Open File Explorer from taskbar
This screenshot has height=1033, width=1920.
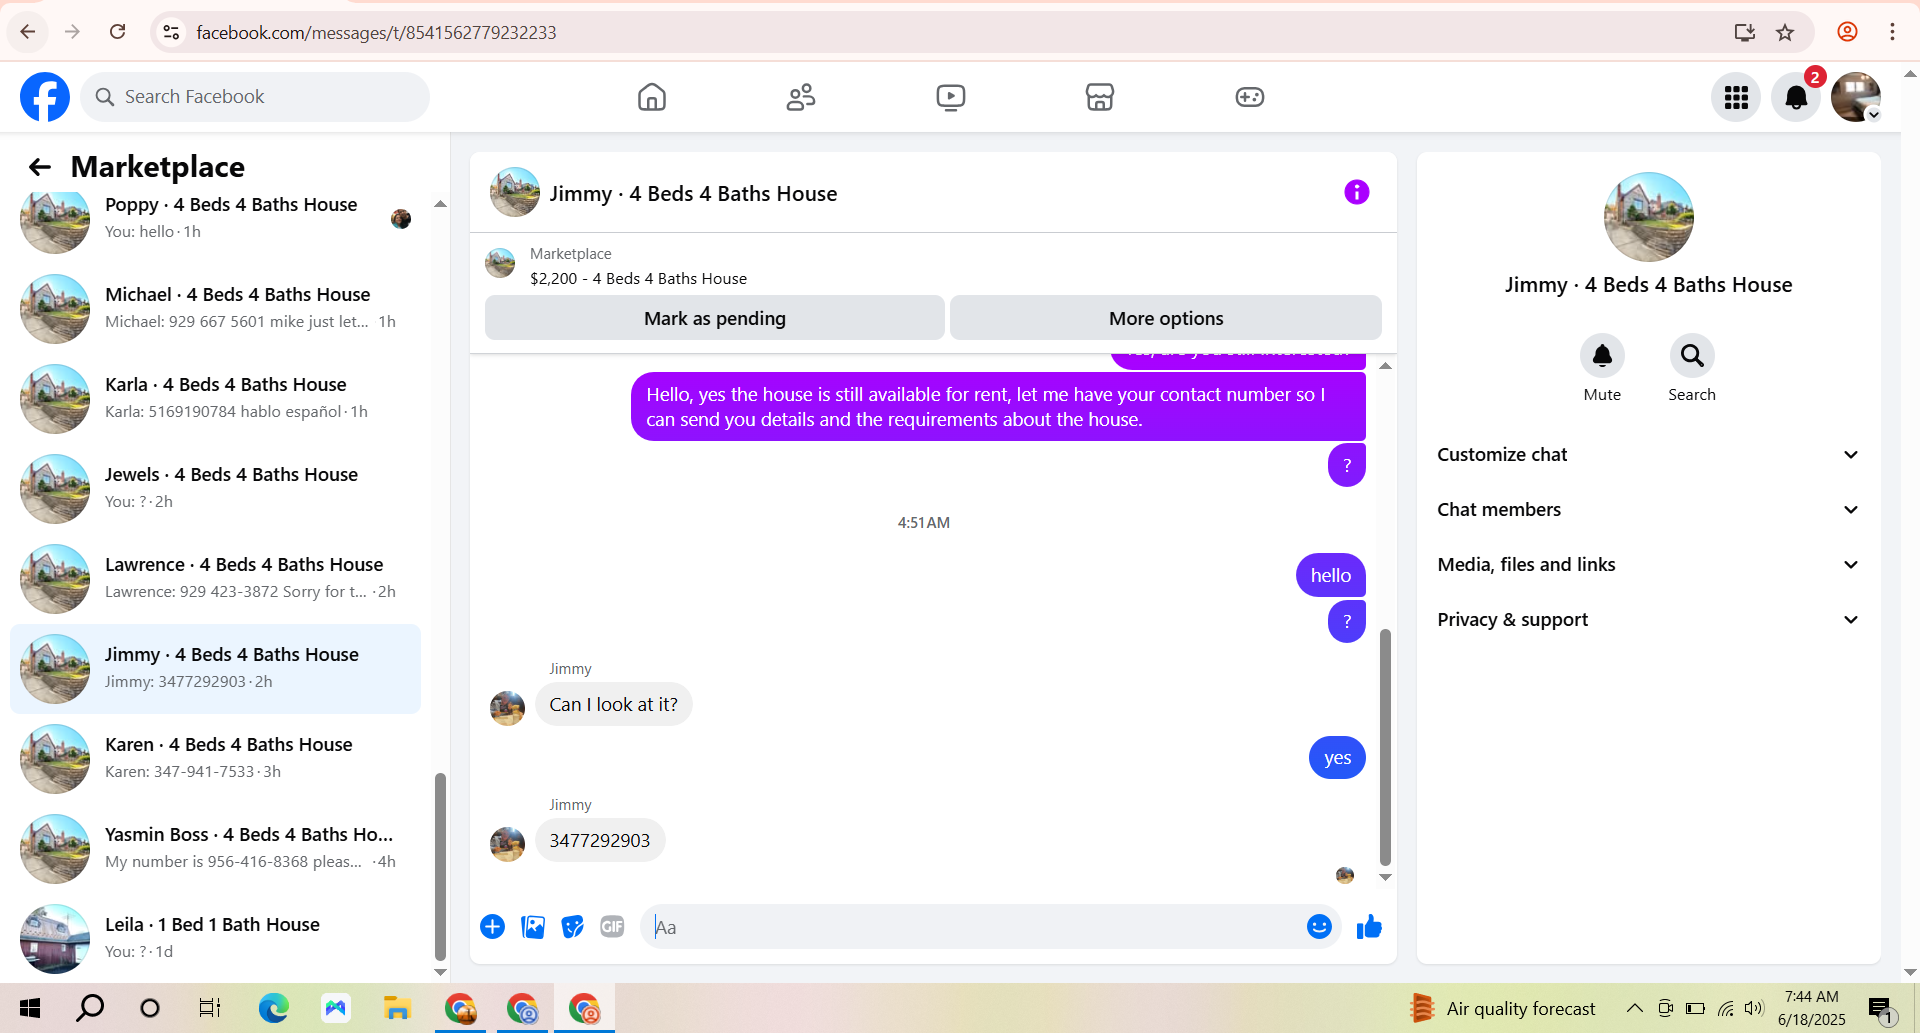tap(397, 1008)
